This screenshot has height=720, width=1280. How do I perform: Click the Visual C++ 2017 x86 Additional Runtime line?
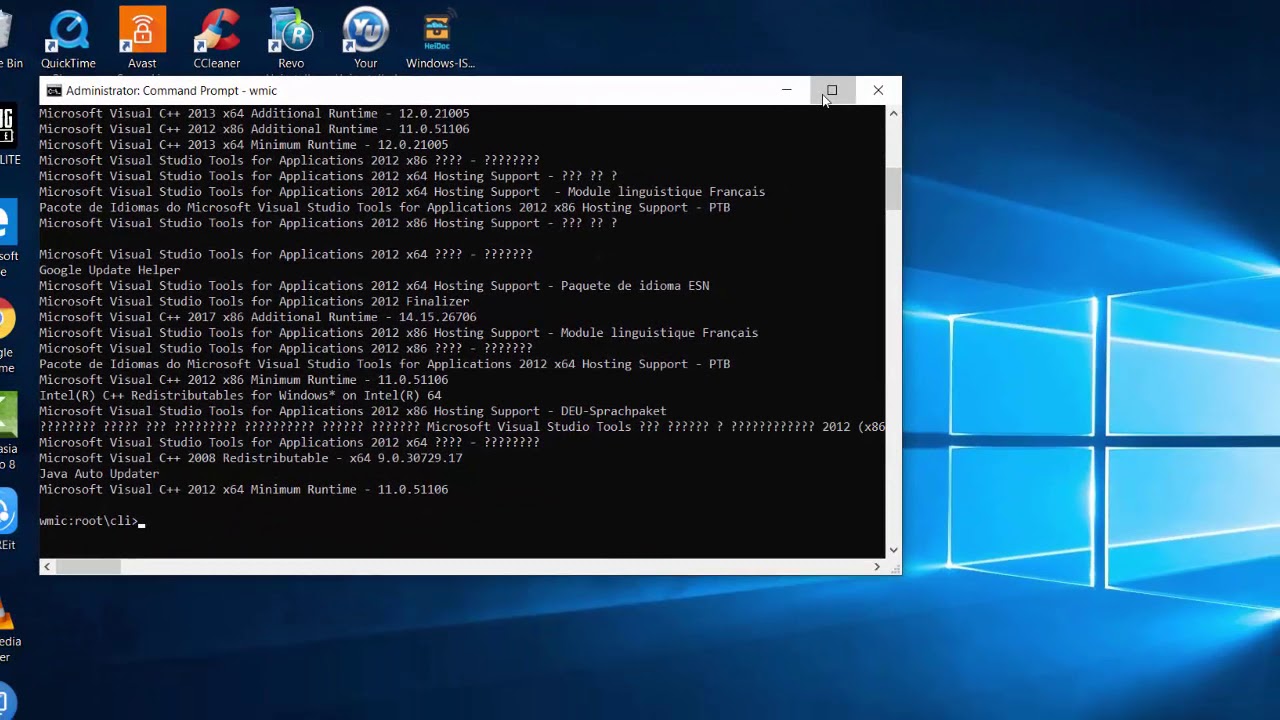[258, 317]
